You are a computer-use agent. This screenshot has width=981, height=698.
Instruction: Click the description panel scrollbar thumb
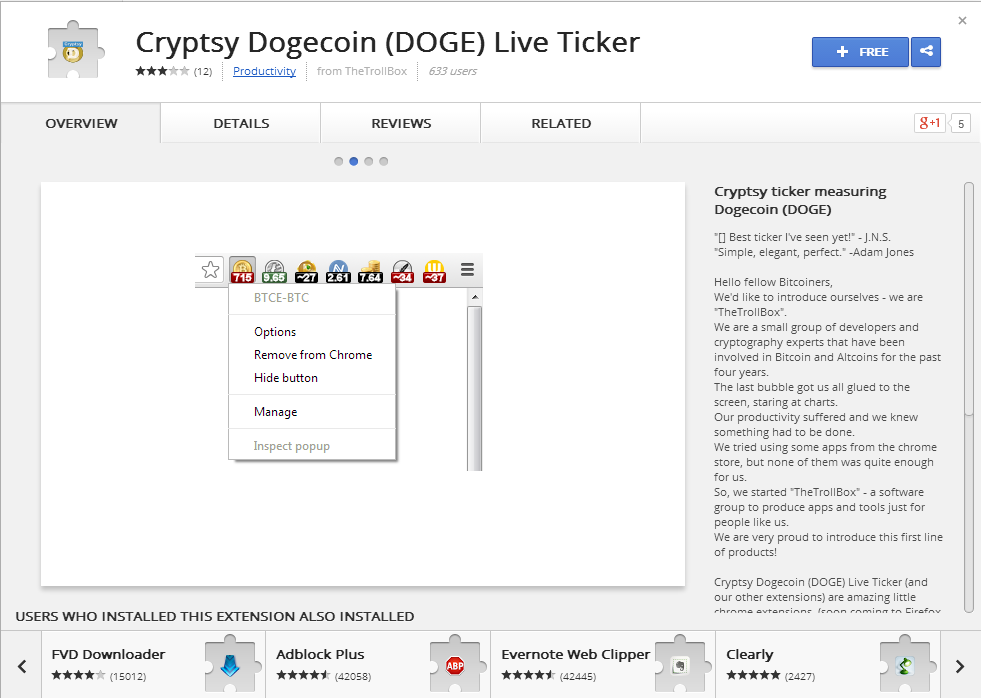[x=968, y=298]
